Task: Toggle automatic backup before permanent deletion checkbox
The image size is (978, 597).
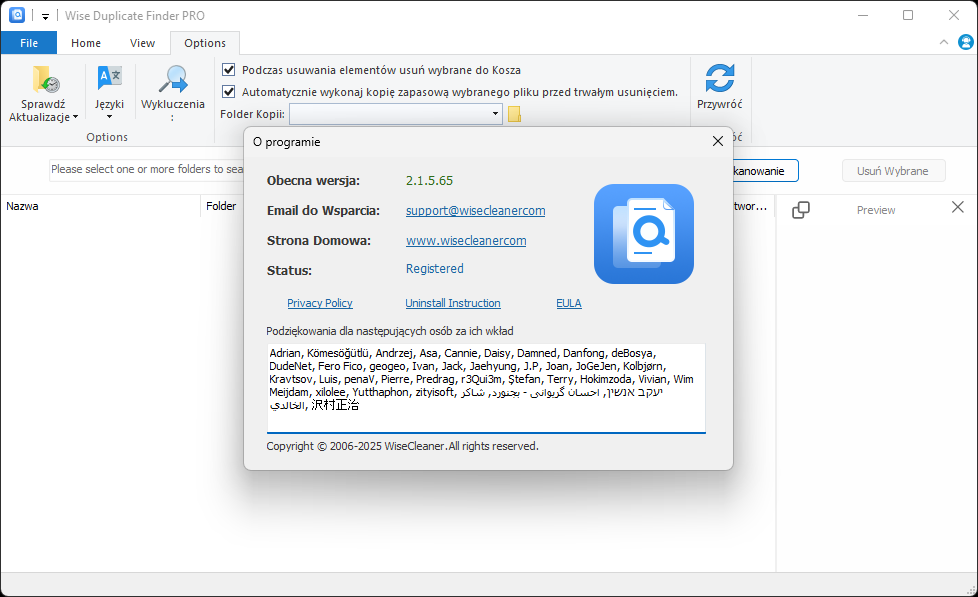Action: [229, 92]
